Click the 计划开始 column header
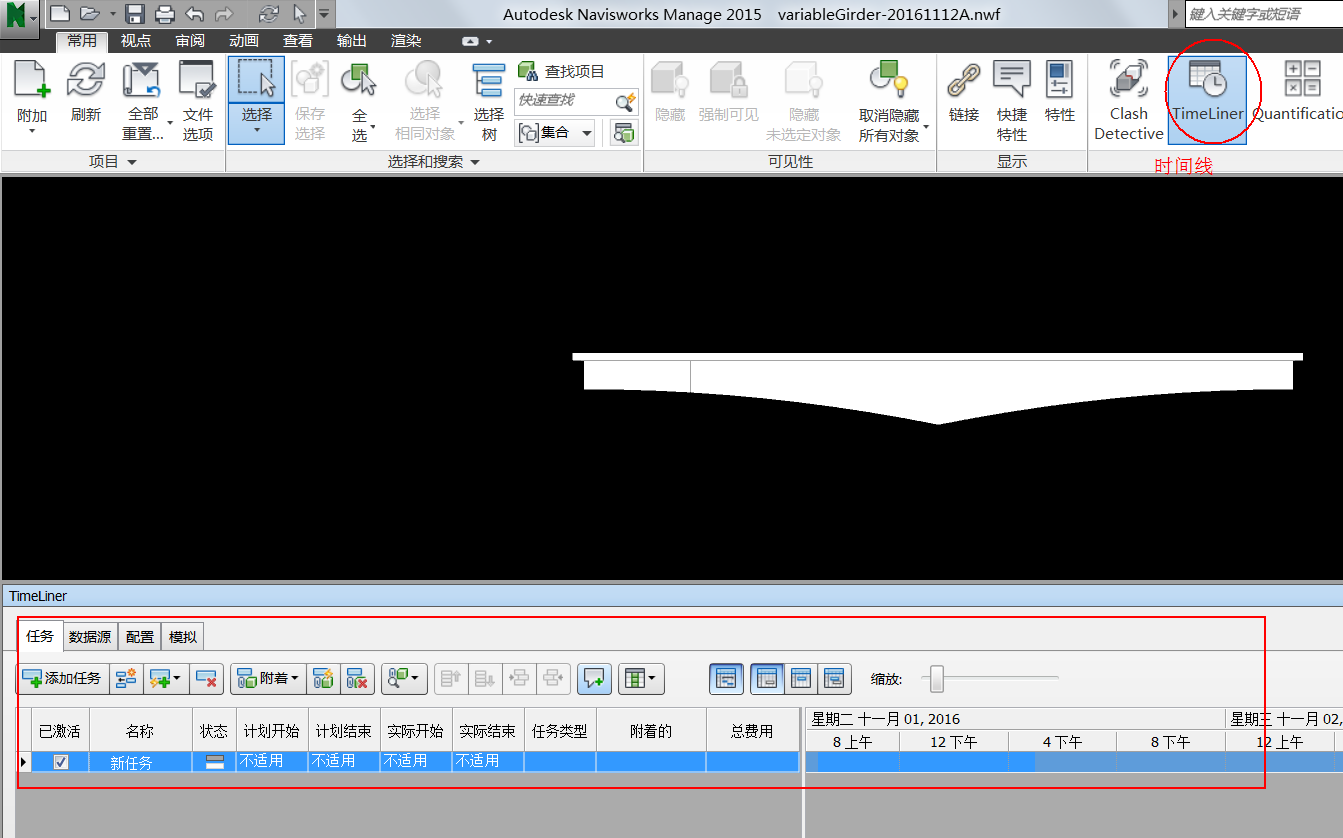The width and height of the screenshot is (1343, 838). pyautogui.click(x=271, y=731)
